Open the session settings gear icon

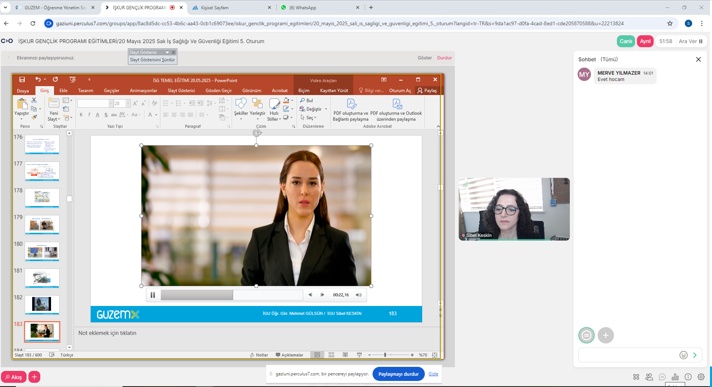701,377
